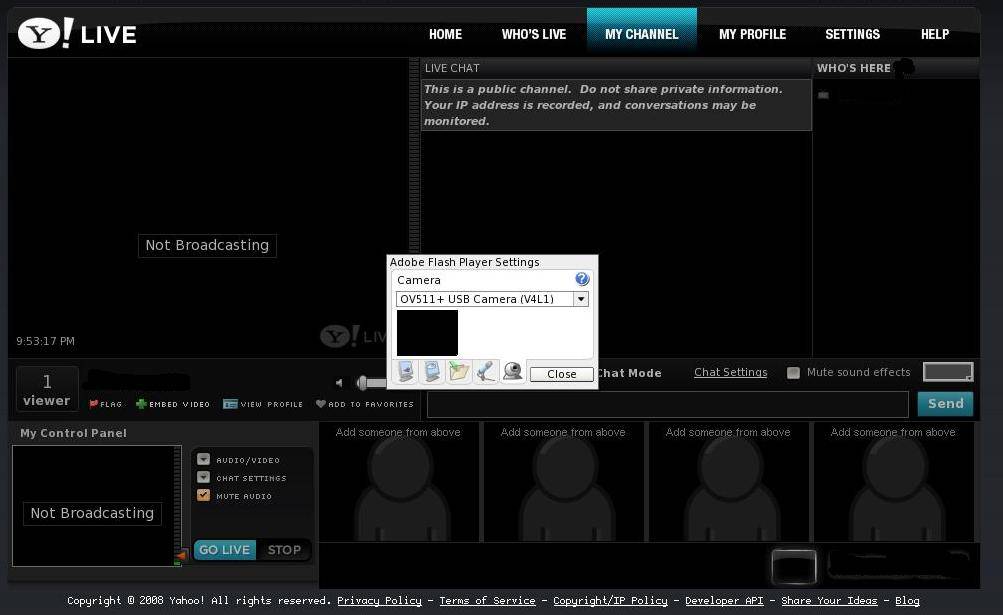Click the Stop broadcast button

point(284,550)
